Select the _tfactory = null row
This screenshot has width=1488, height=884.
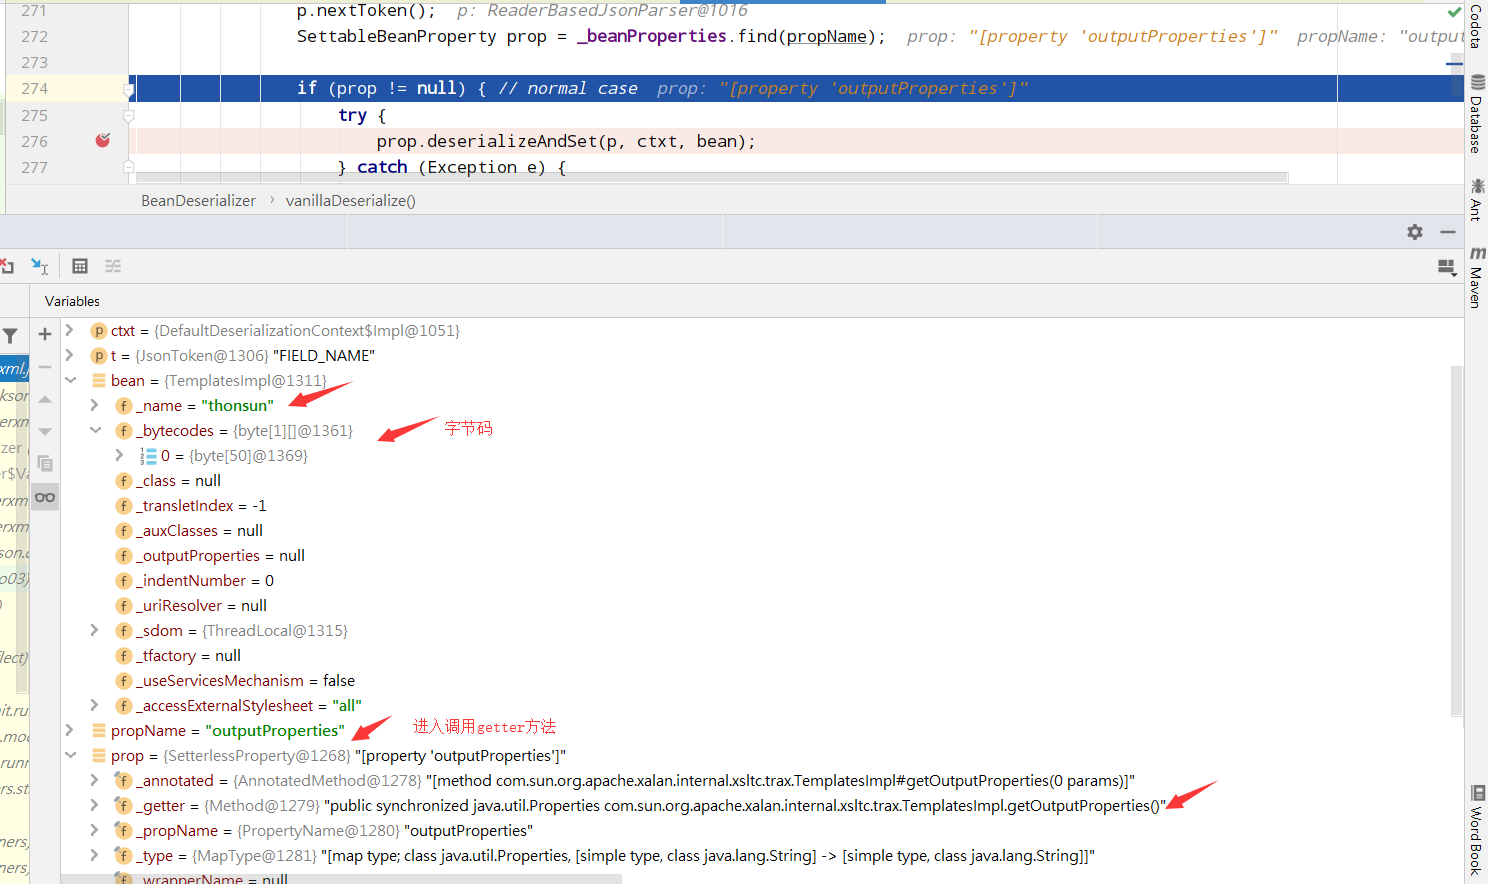tap(755, 655)
